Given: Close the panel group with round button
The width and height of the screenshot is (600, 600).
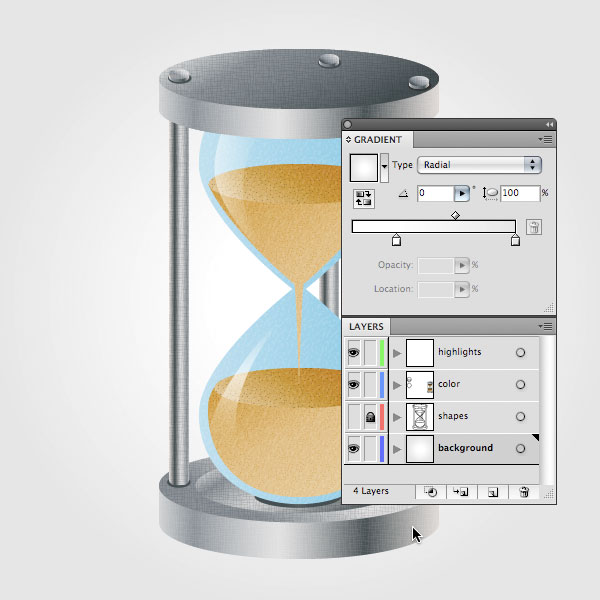Looking at the screenshot, I should [x=347, y=124].
